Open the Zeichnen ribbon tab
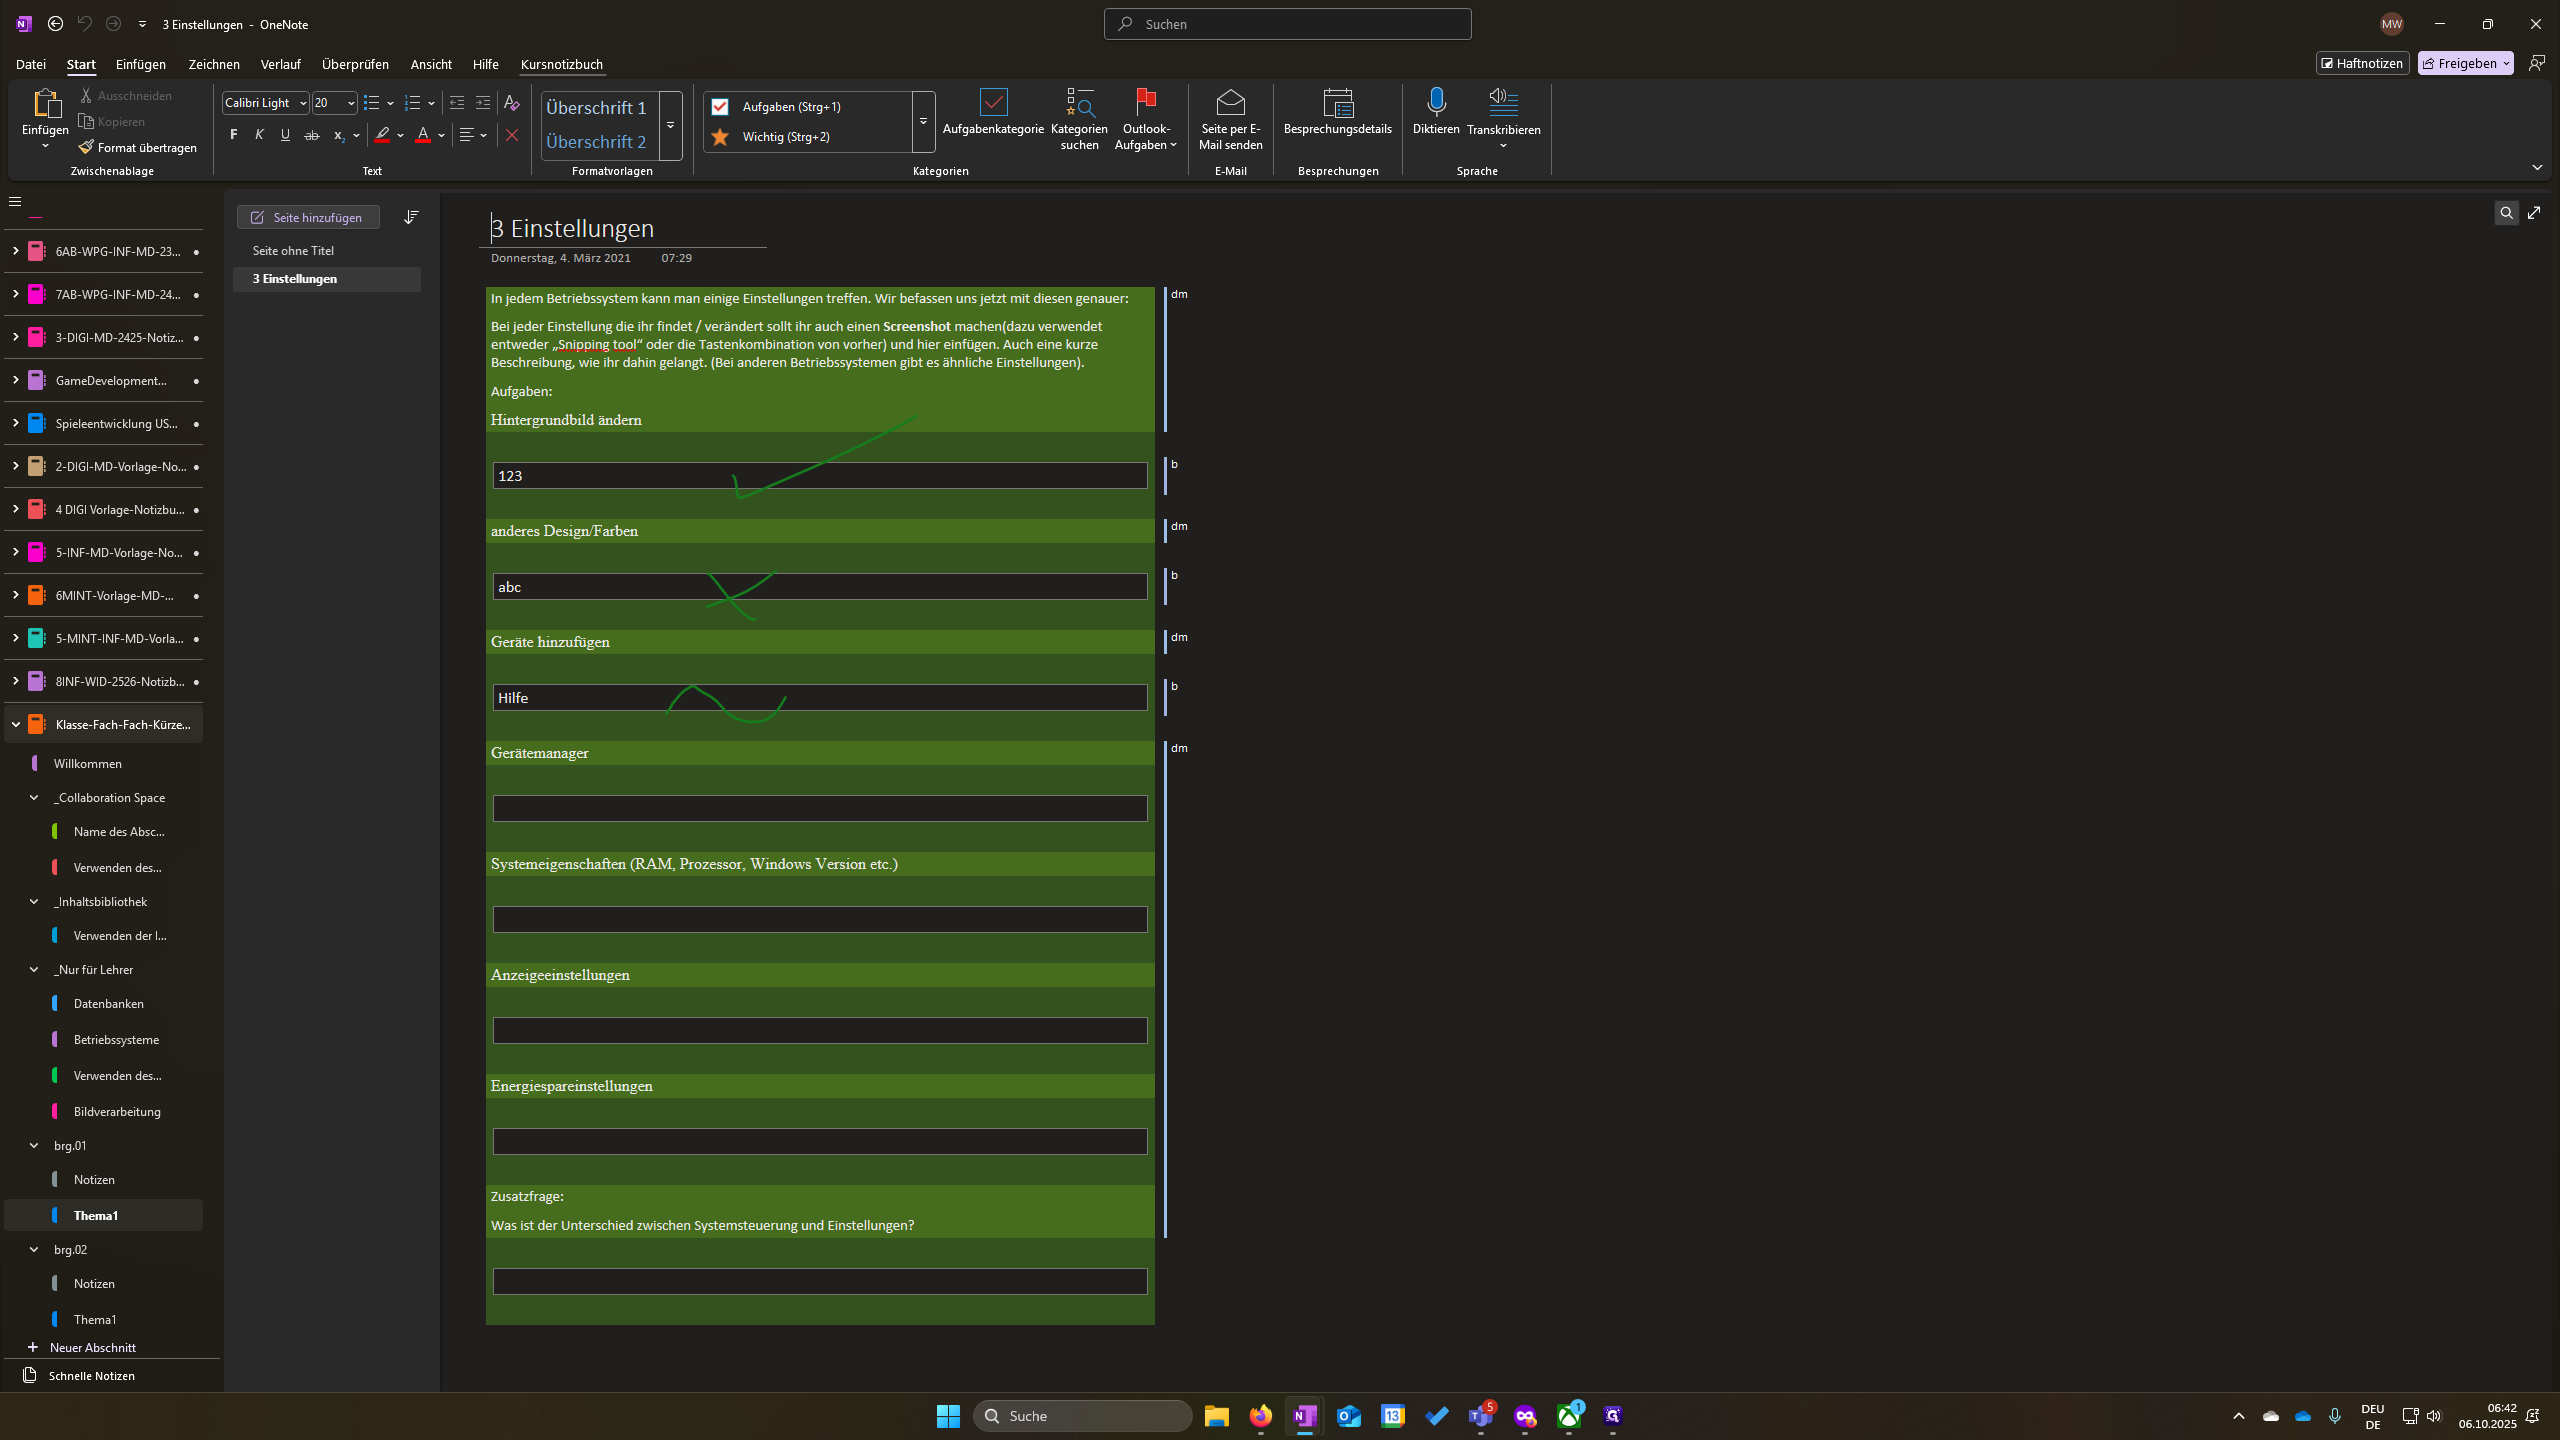 [214, 64]
